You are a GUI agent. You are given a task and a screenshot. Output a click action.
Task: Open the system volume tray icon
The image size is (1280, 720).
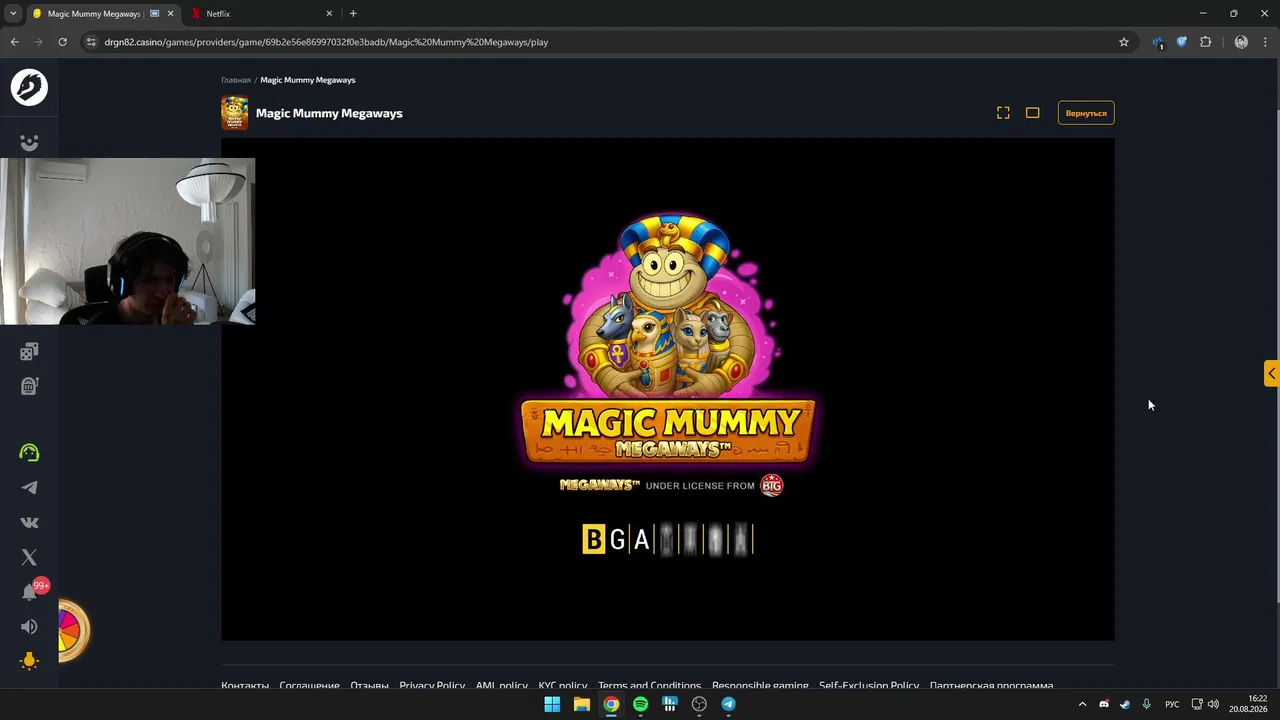(1213, 704)
